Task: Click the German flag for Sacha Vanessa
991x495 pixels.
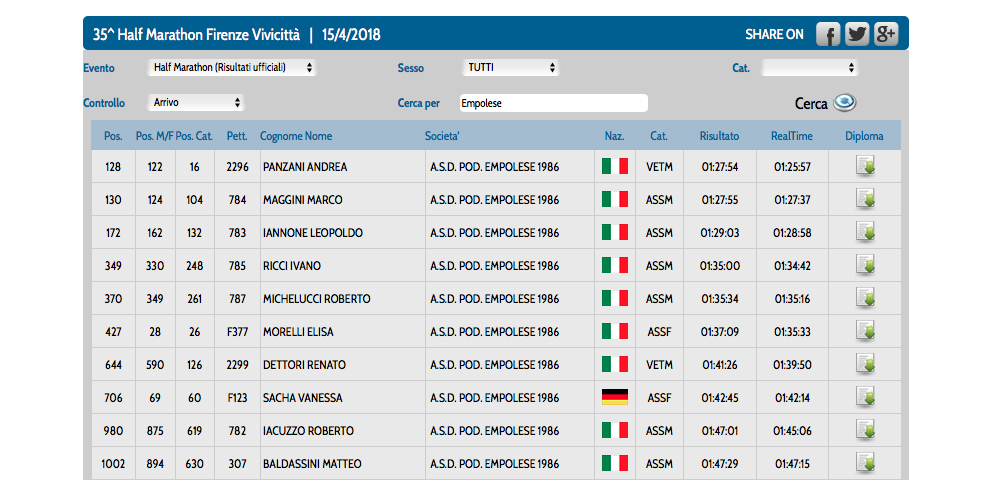Action: click(x=614, y=397)
